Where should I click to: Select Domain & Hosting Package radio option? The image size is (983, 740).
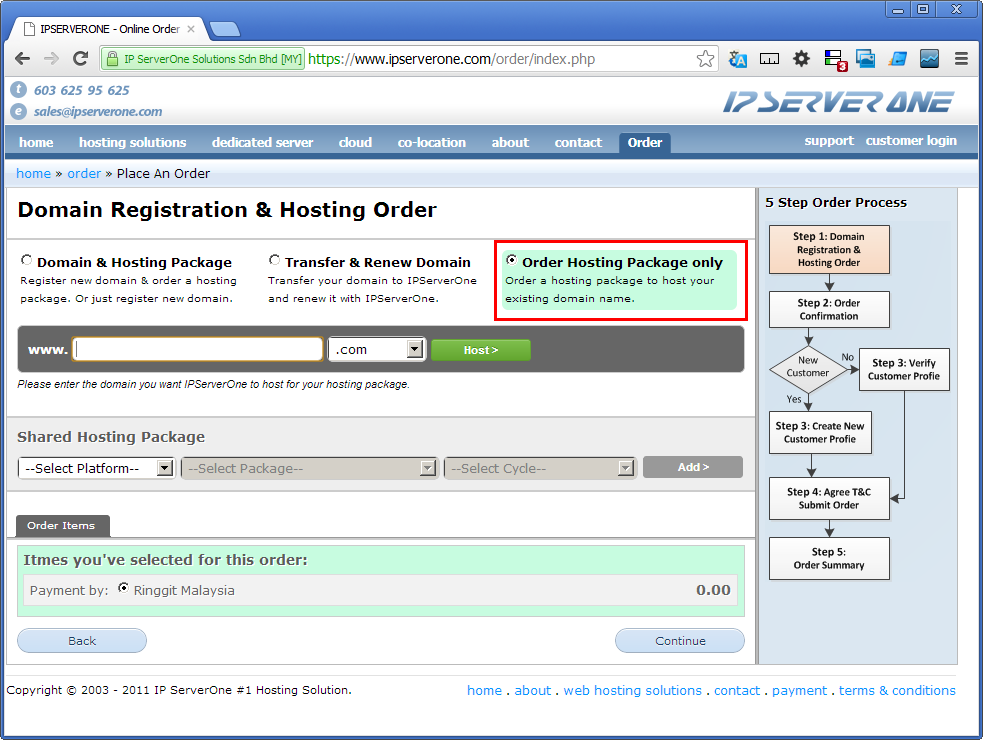pyautogui.click(x=26, y=260)
